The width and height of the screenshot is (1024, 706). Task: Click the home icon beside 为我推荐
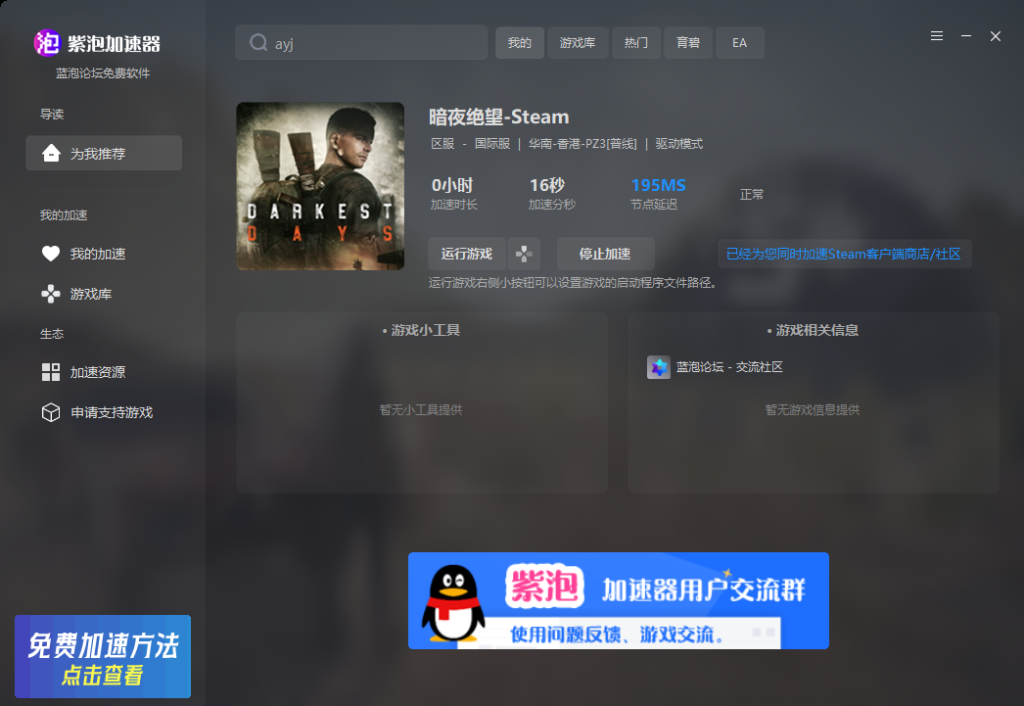51,153
